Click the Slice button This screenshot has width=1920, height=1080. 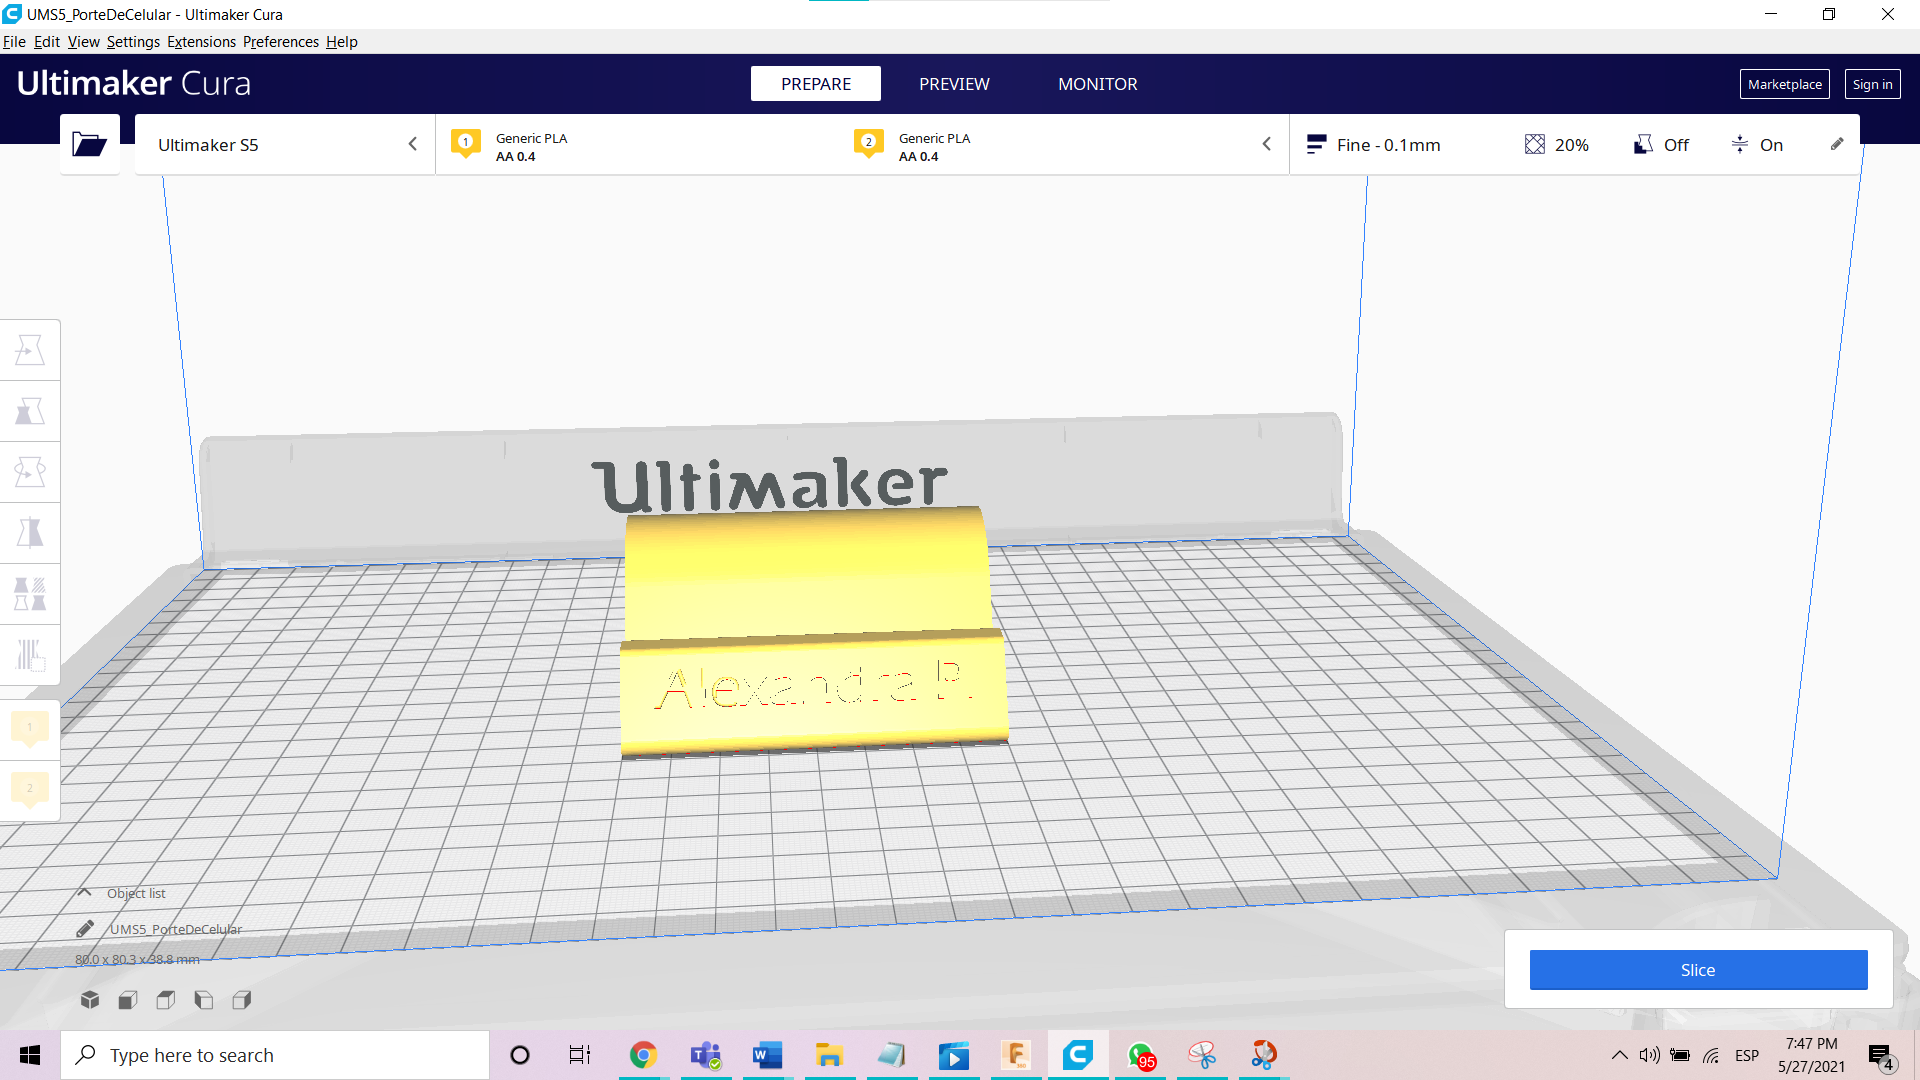coord(1697,970)
